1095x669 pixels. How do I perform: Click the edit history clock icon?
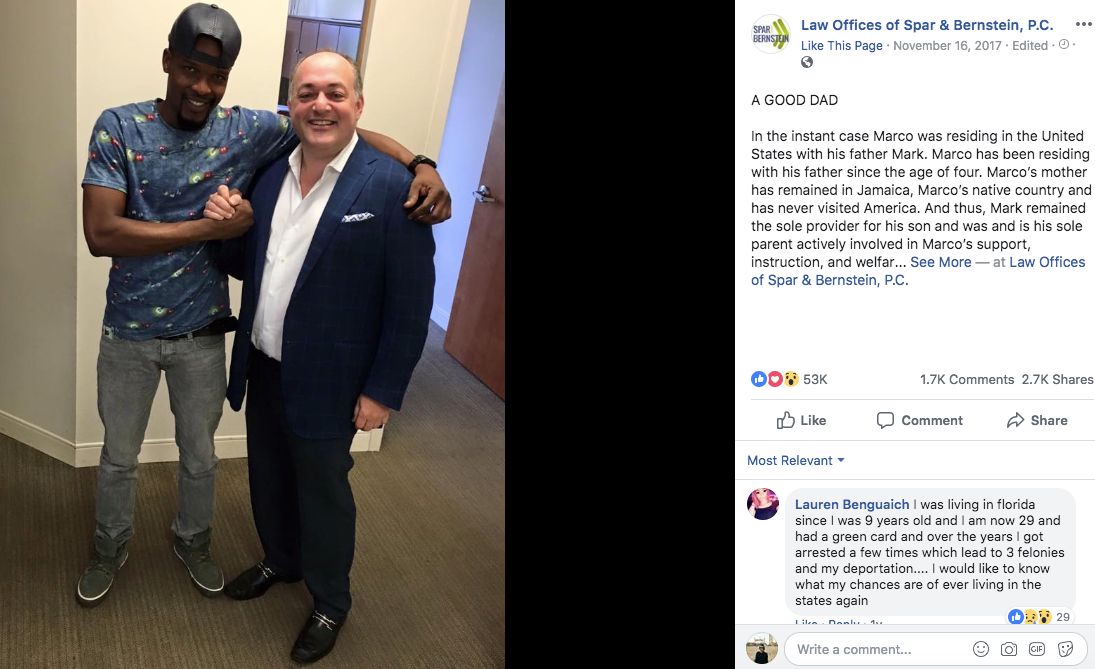point(1064,45)
